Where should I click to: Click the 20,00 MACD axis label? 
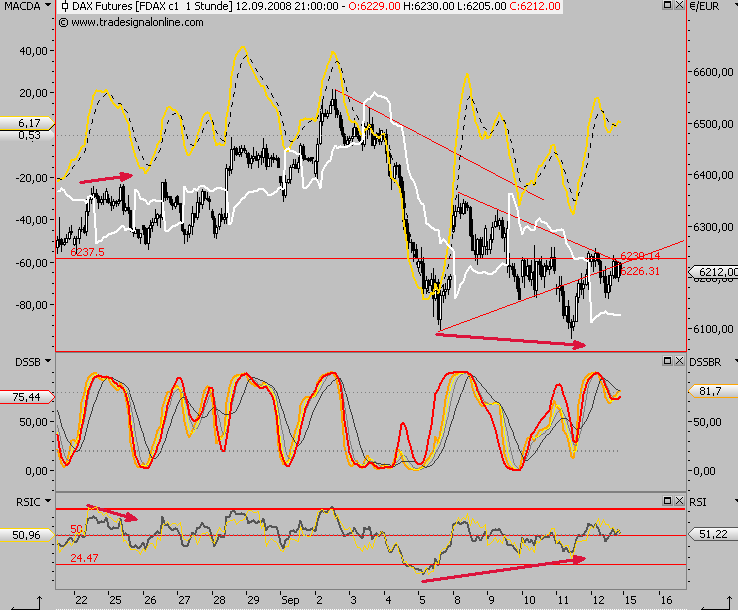33,93
